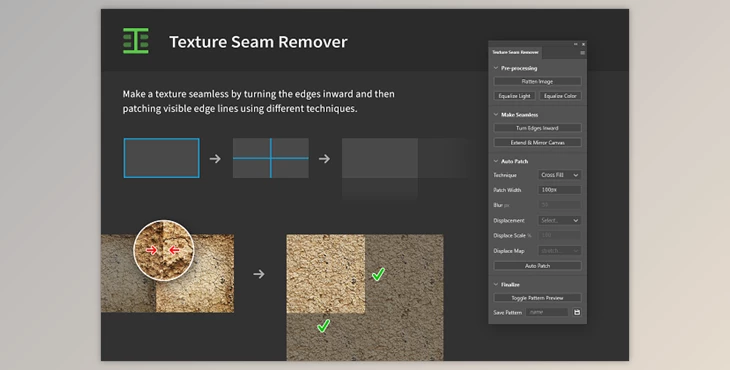This screenshot has height=370, width=730.
Task: Click the Flatten Image button
Action: (x=537, y=81)
